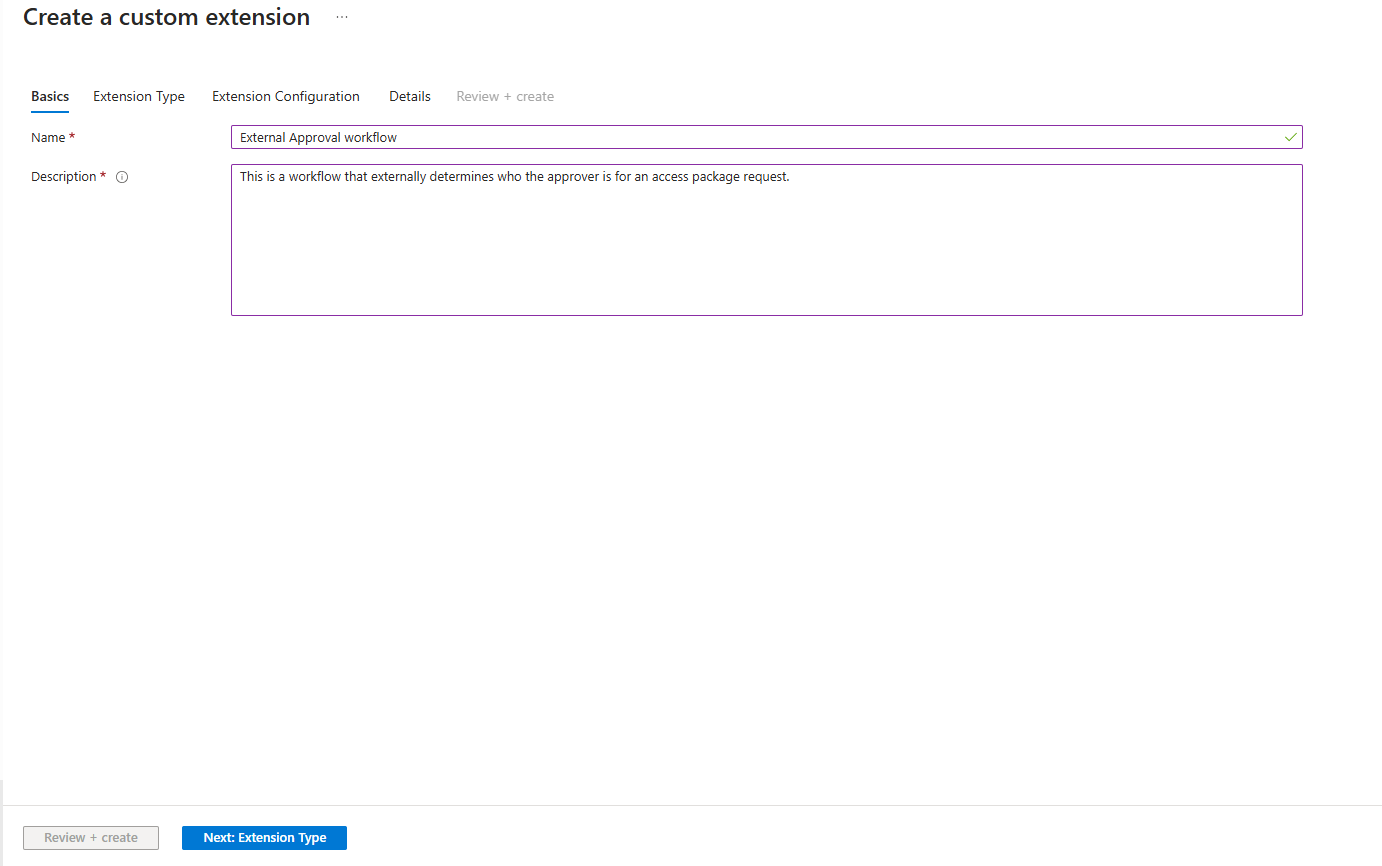Click the info icon next to Description
Screen dimensions: 1382x866
[121, 176]
